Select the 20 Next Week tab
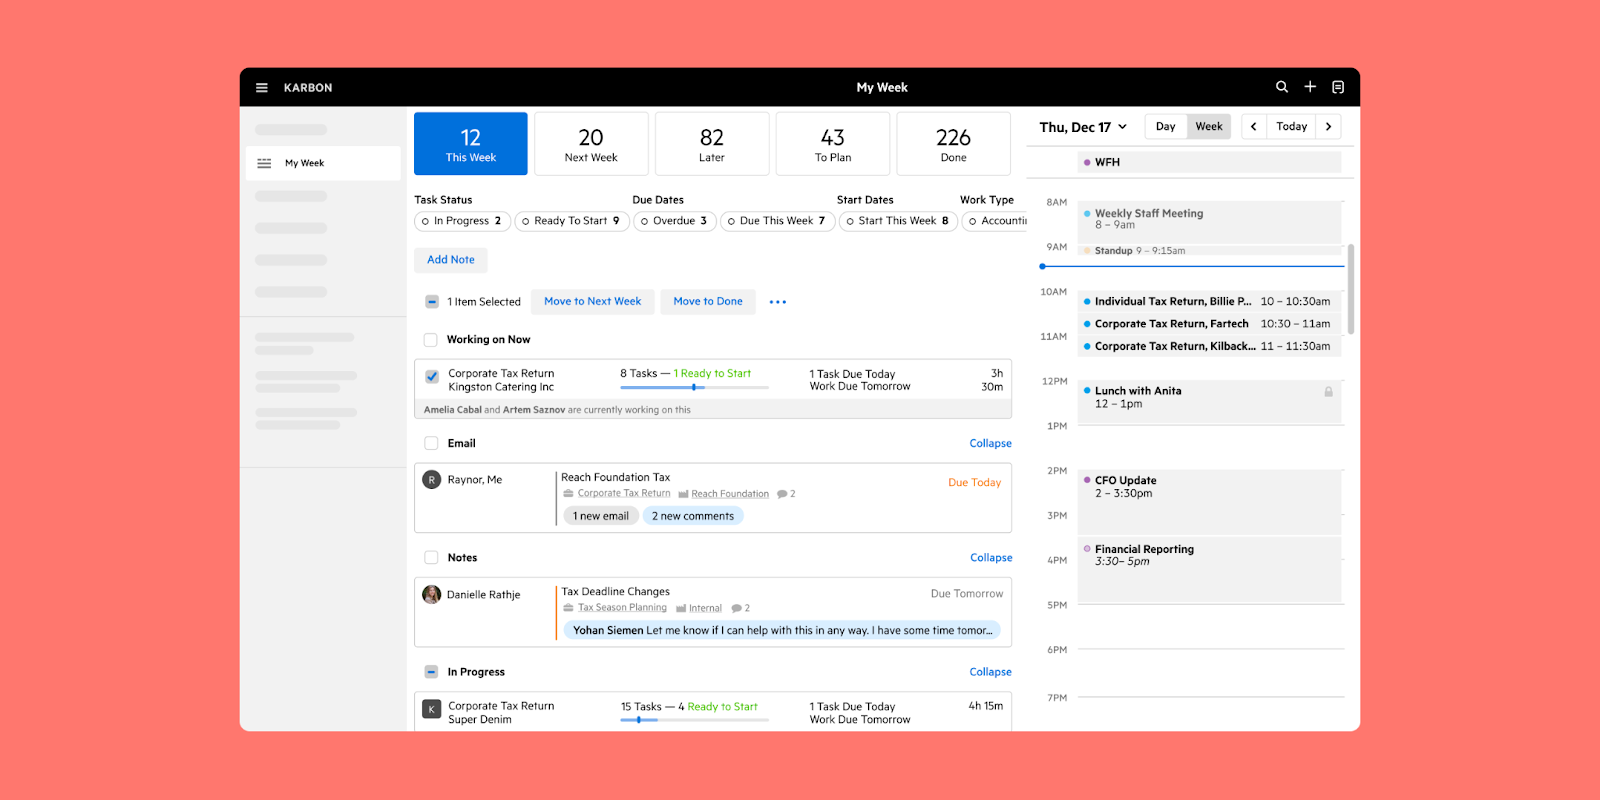 (x=591, y=144)
